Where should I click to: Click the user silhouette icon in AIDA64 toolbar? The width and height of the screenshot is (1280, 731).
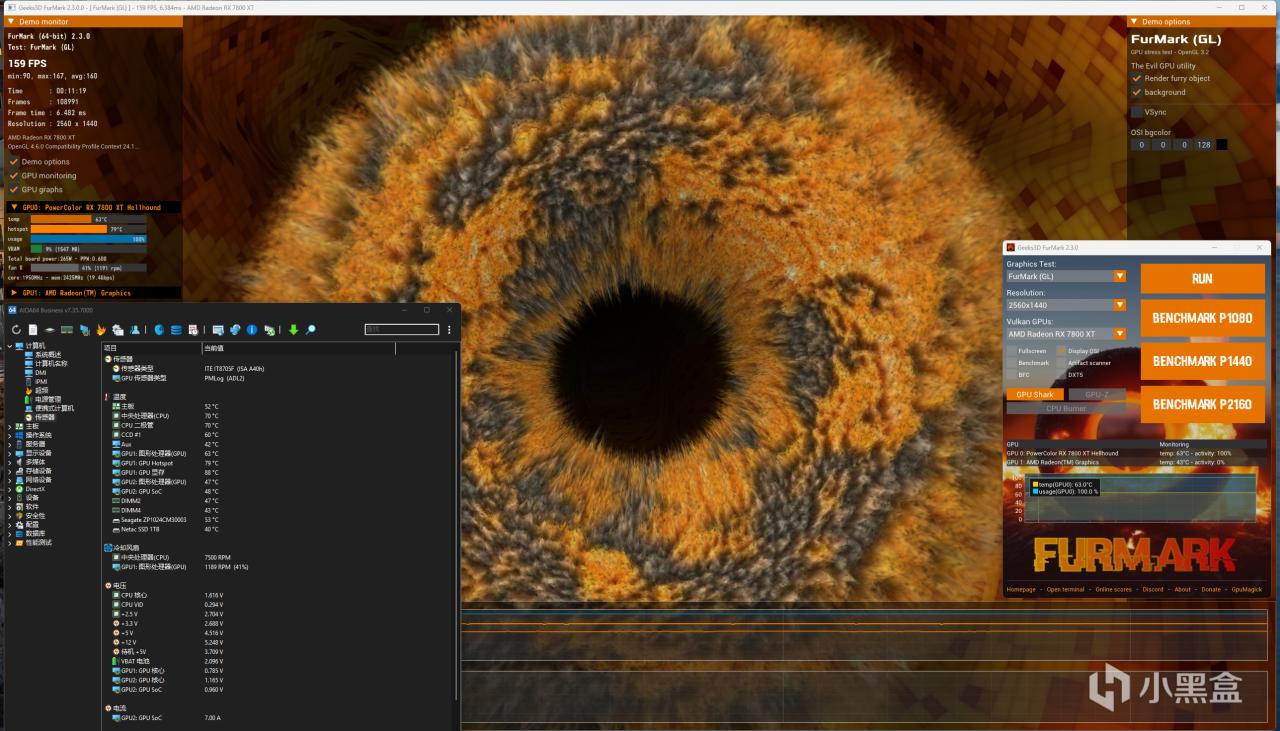(135, 330)
